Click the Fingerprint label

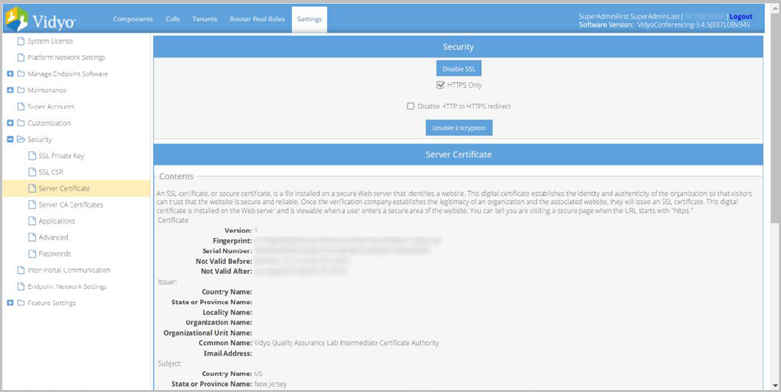click(232, 241)
